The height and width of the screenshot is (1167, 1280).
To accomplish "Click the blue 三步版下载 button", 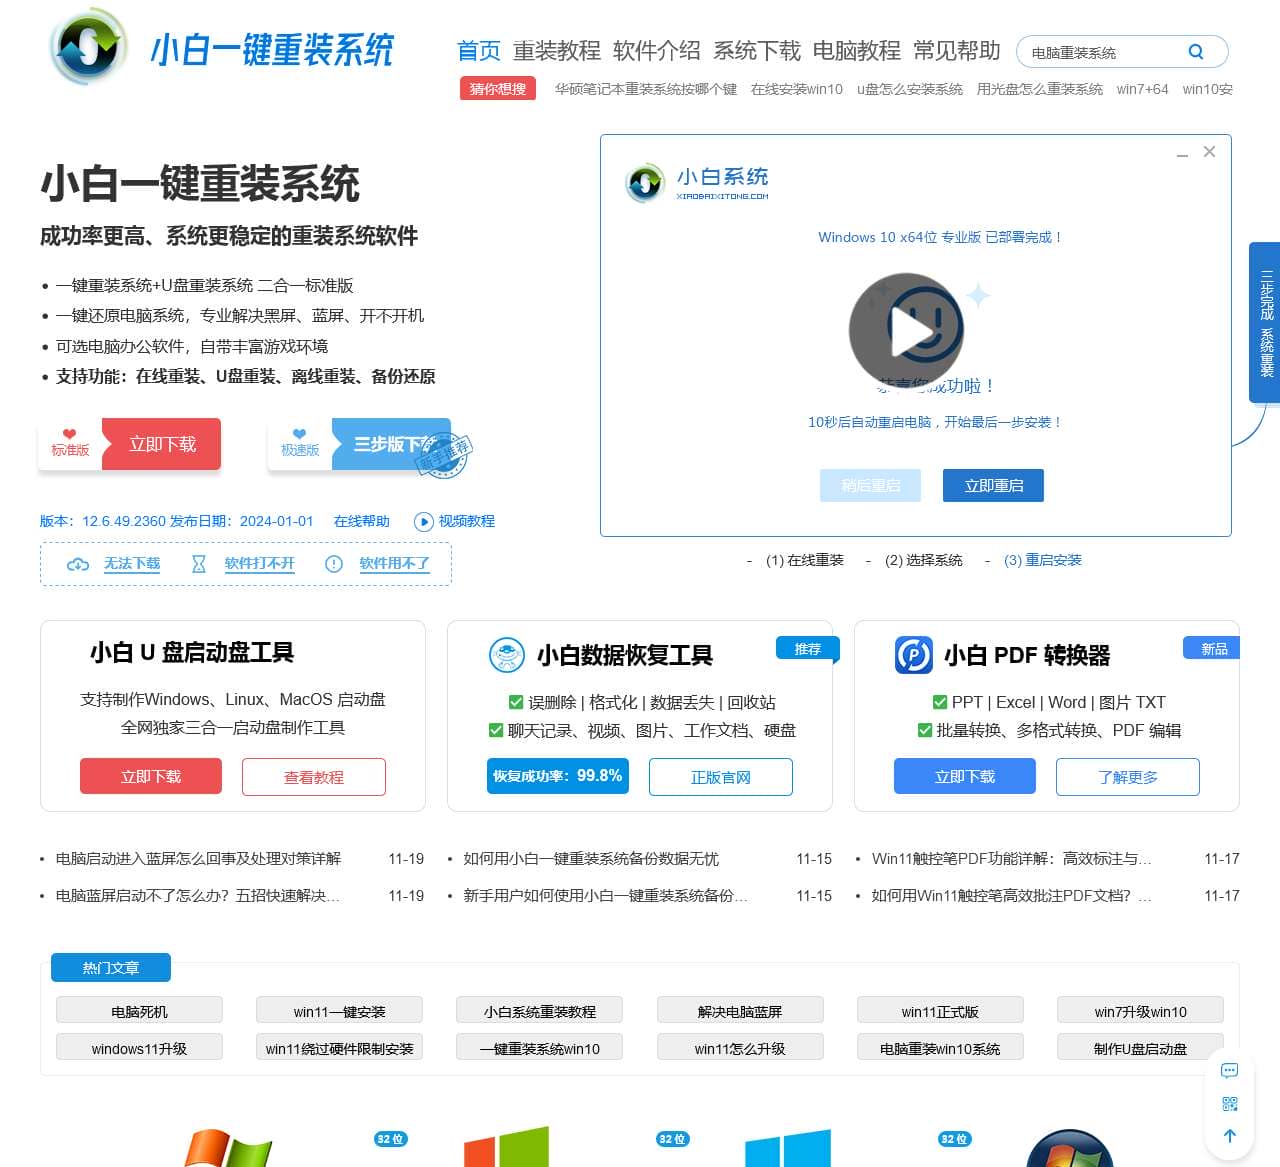I will [392, 444].
